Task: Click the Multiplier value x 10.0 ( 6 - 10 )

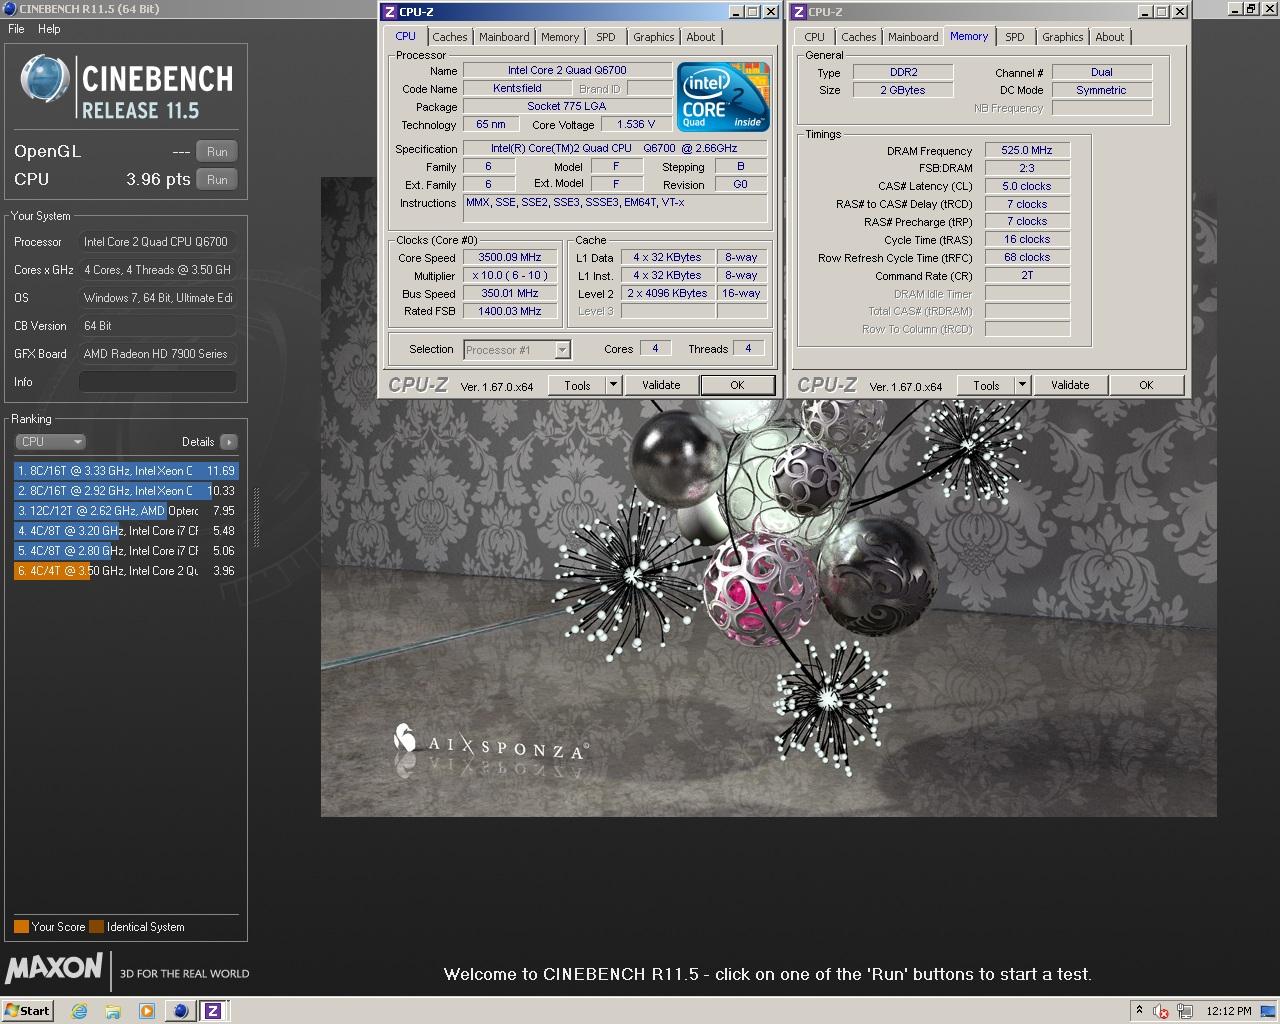Action: pyautogui.click(x=510, y=276)
